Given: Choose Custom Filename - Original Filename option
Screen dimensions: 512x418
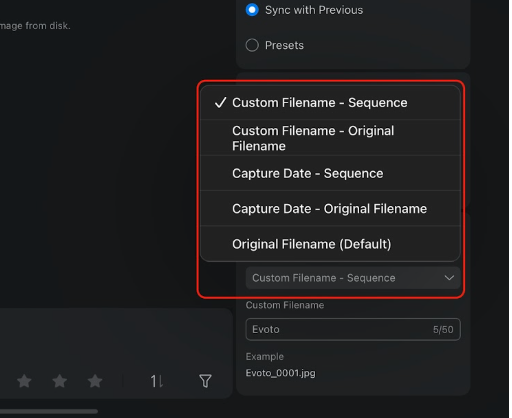Looking at the screenshot, I should [330, 138].
